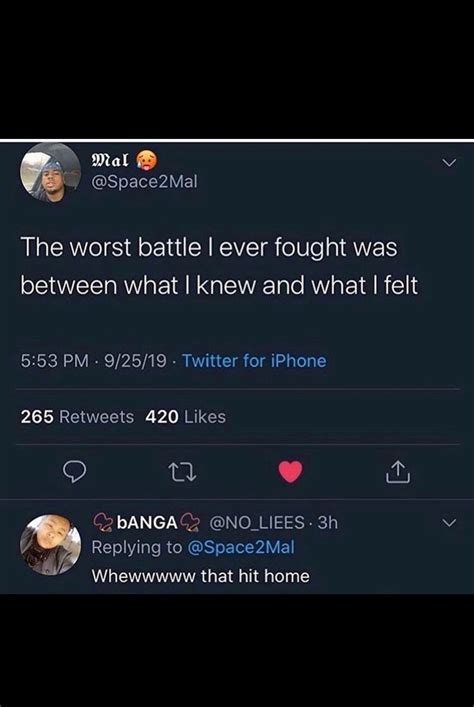This screenshot has height=707, width=474.
Task: Click the 5:53 PM timestamp
Action: 55,361
